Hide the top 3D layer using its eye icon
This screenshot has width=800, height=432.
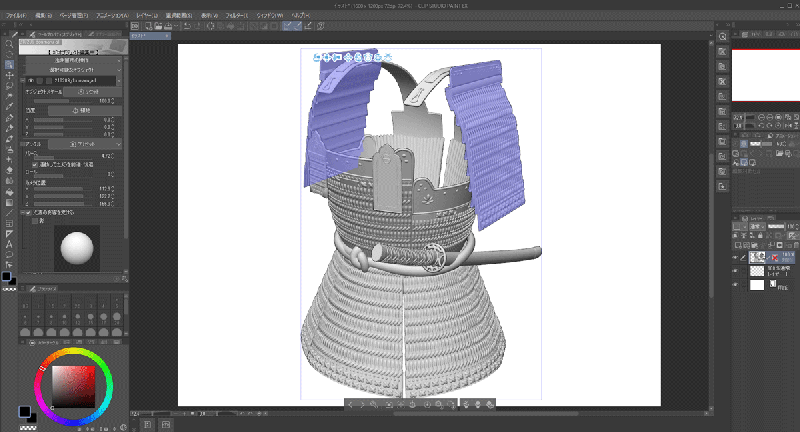735,257
